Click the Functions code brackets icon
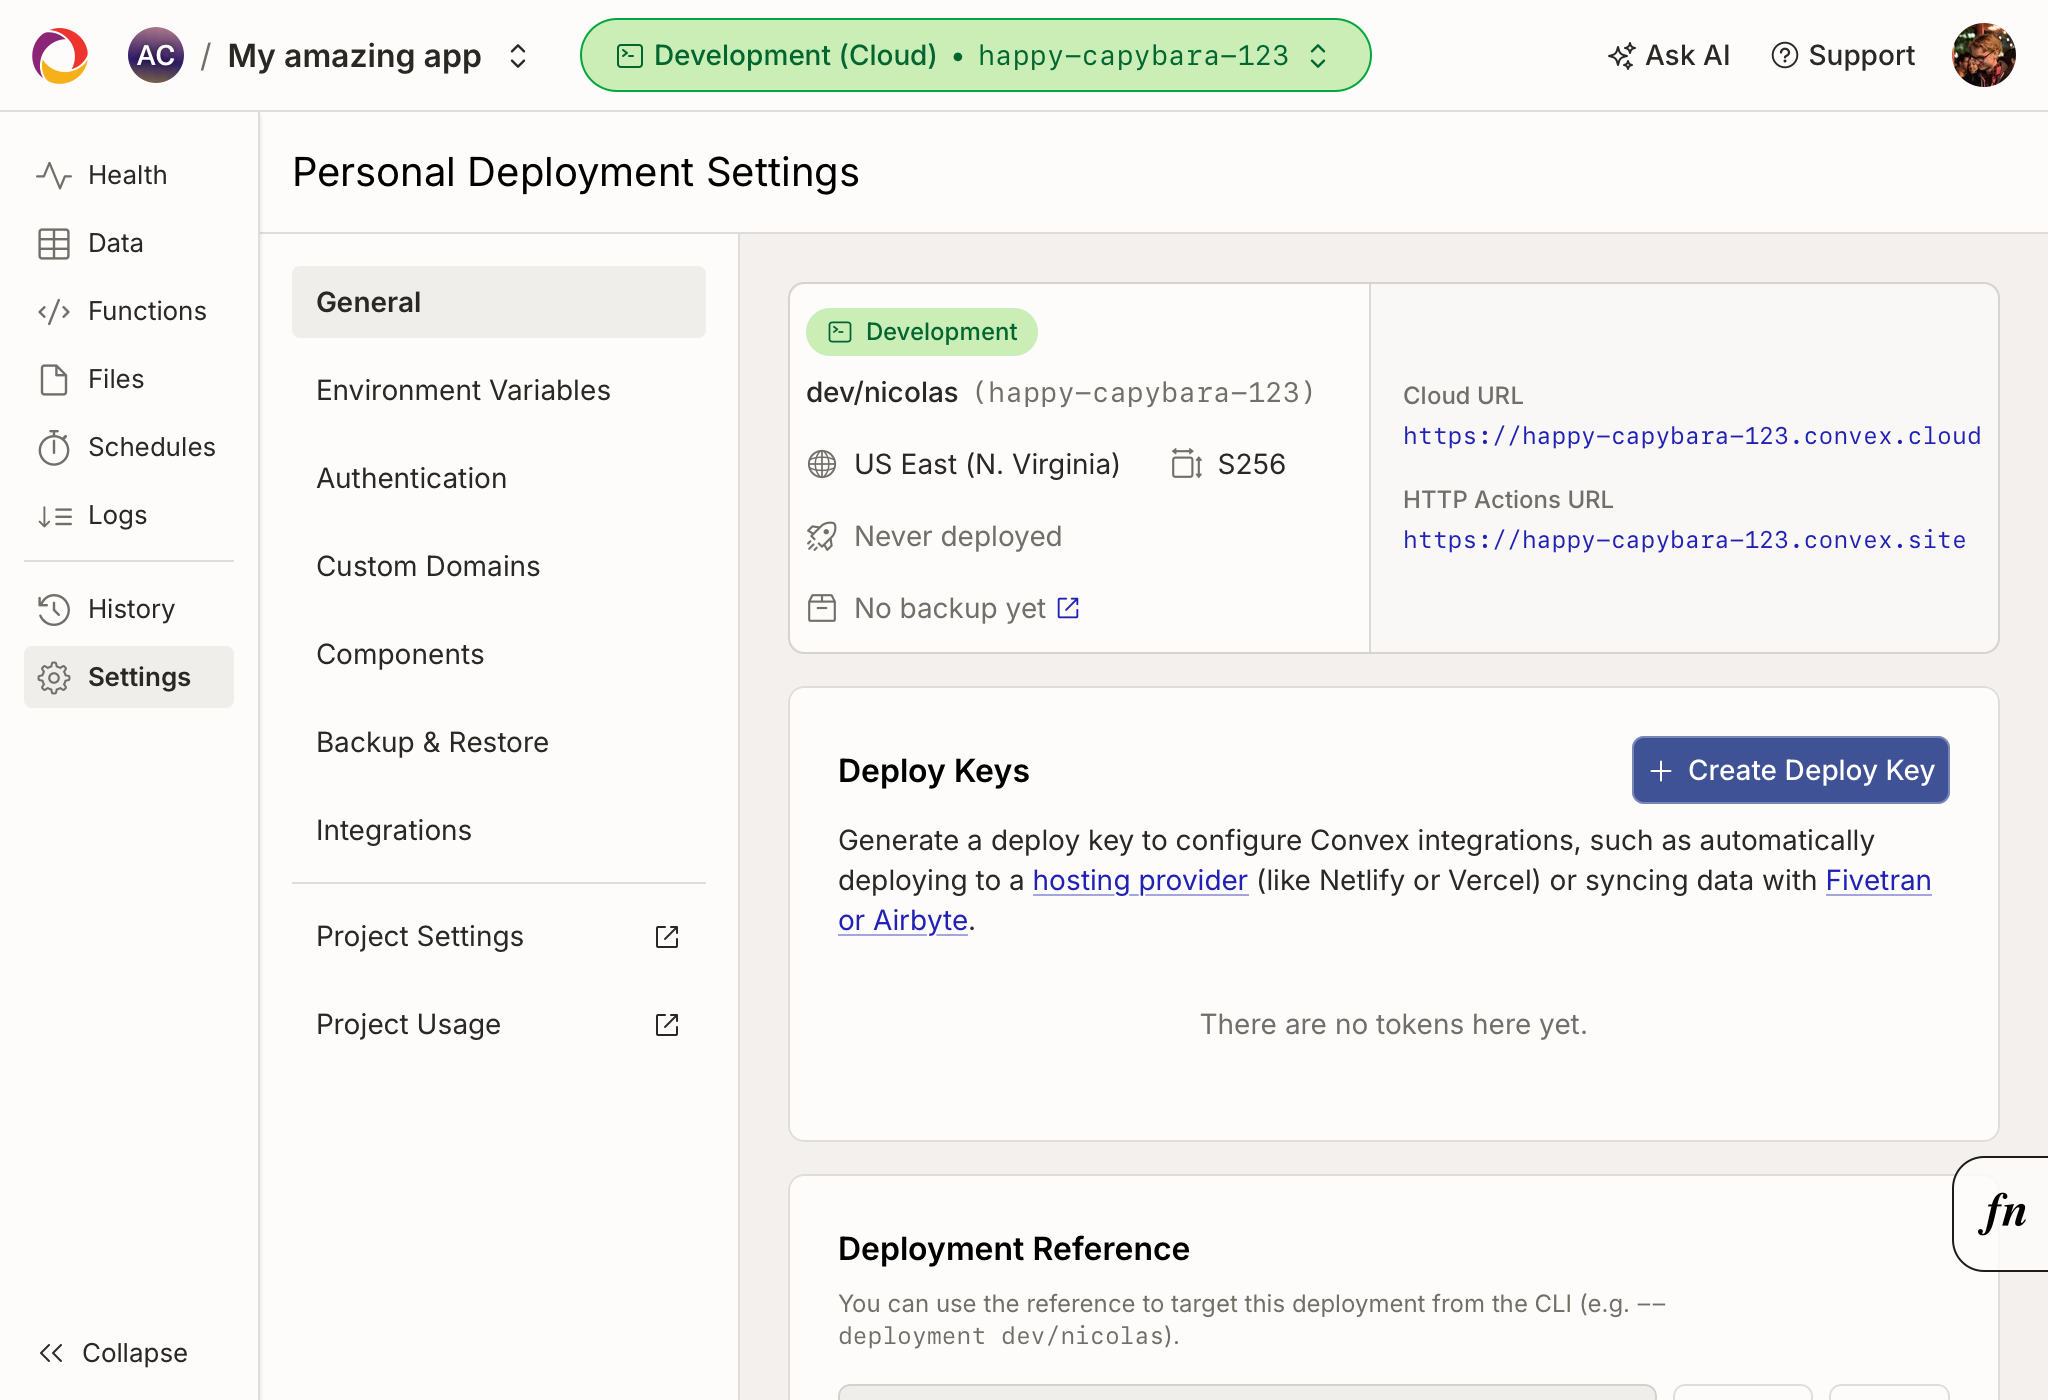Viewport: 2048px width, 1400px height. [54, 311]
